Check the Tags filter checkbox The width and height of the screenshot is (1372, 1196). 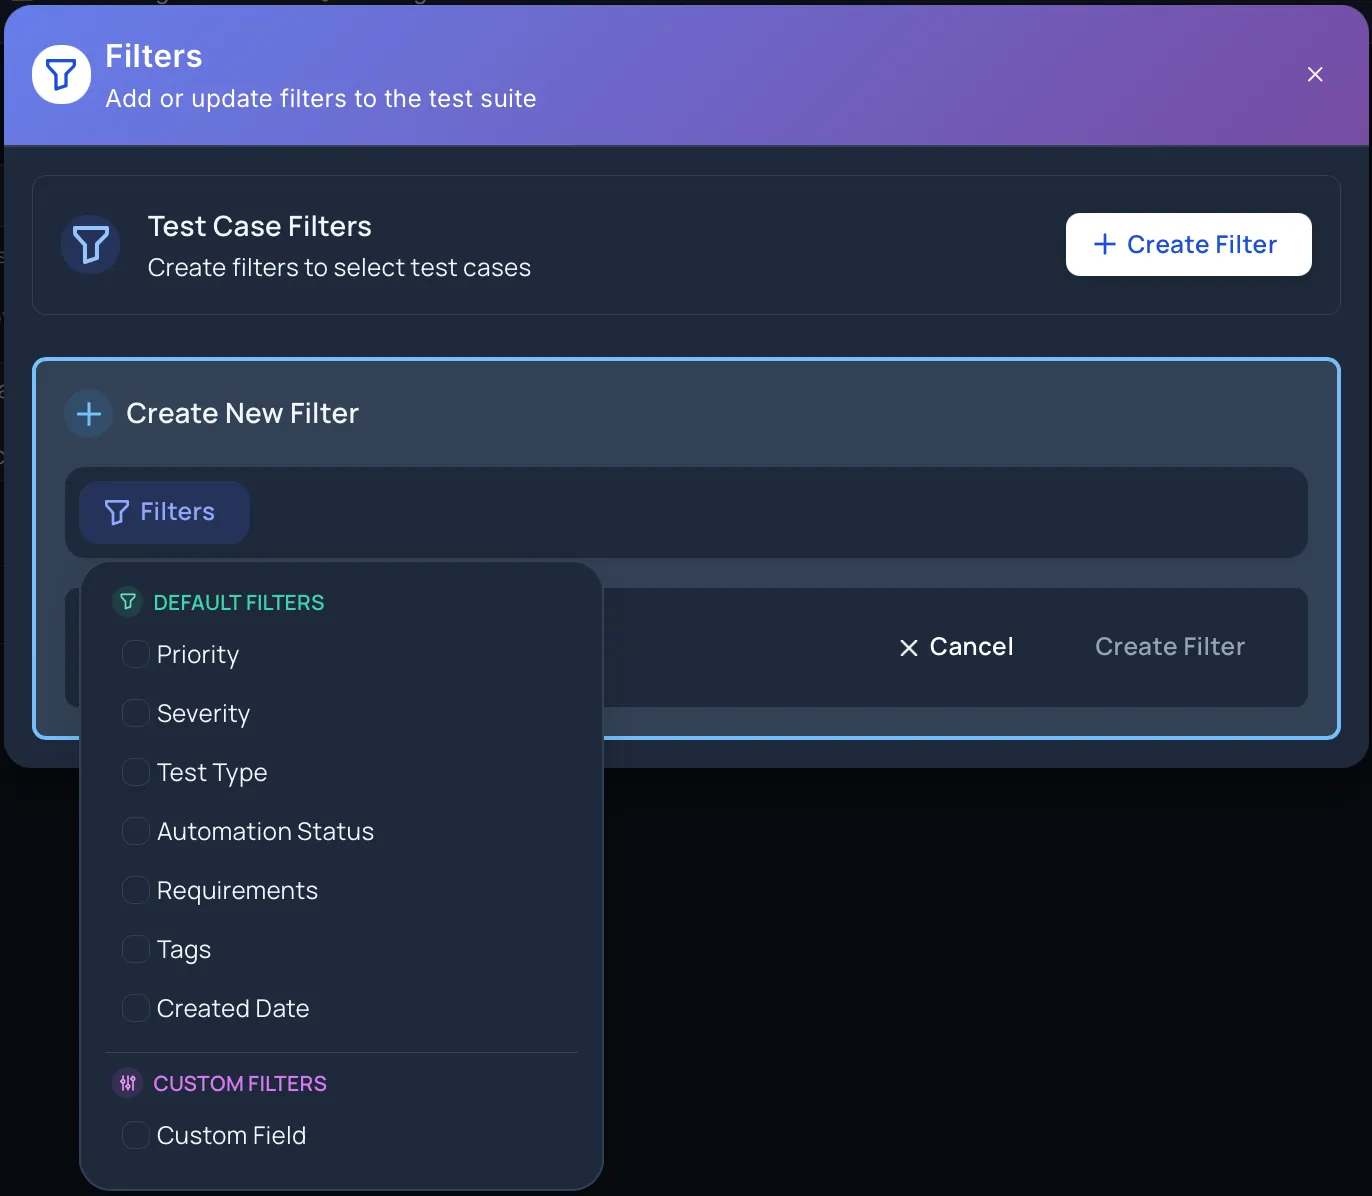pyautogui.click(x=135, y=949)
